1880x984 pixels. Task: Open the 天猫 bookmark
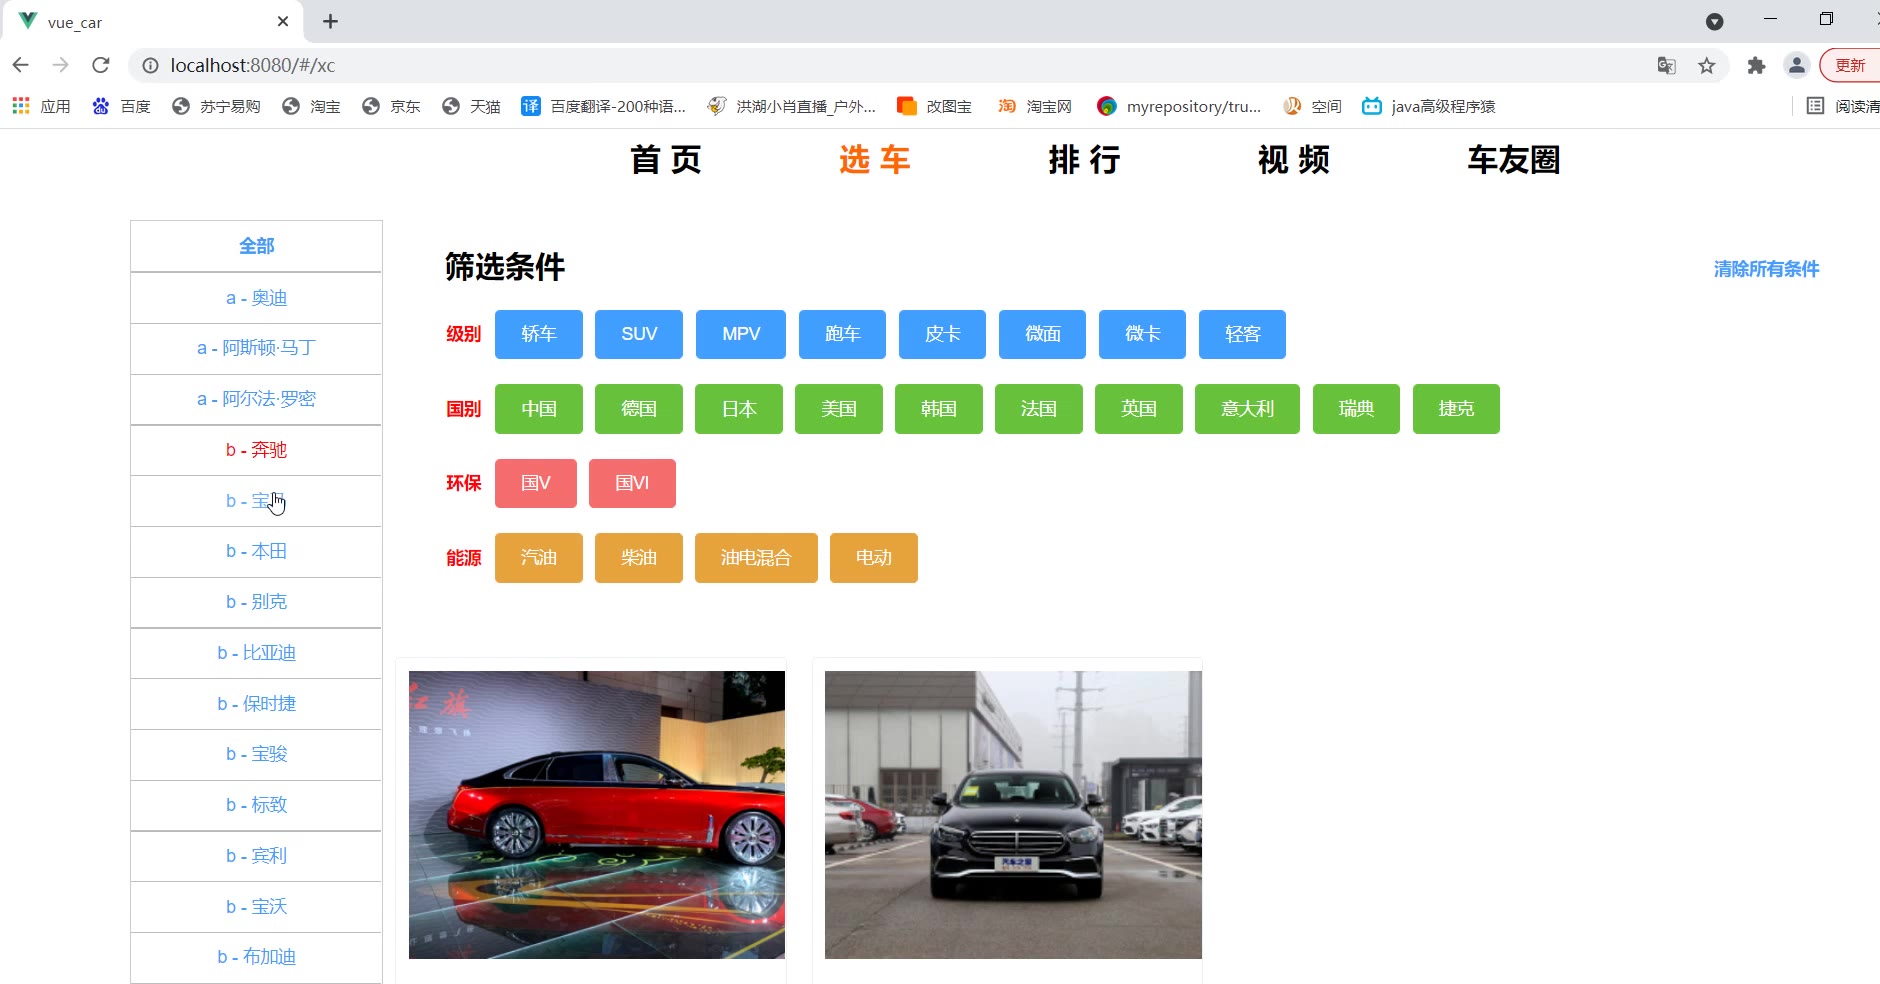click(471, 106)
